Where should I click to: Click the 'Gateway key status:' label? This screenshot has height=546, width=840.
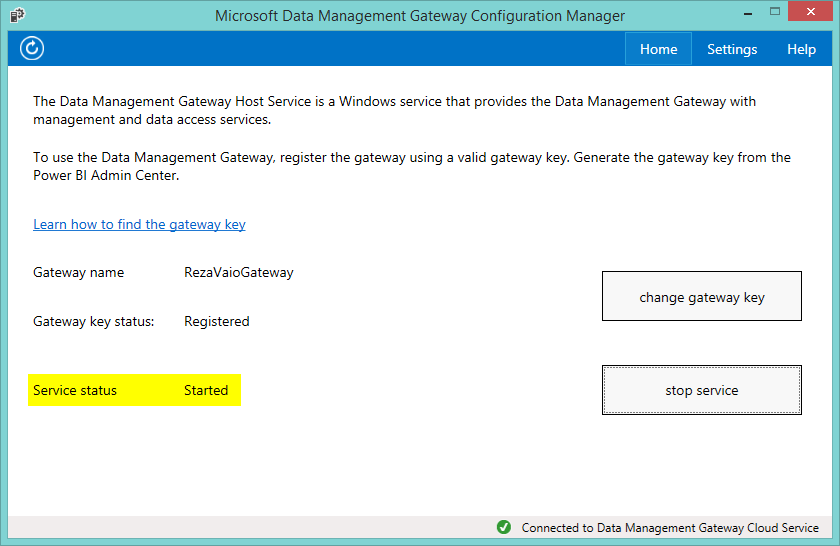[94, 321]
